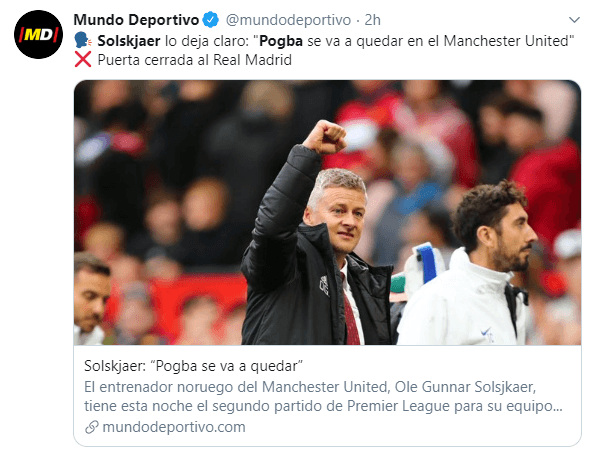594x454 pixels.
Task: Open the tweet options chevron menu
Action: (x=574, y=20)
